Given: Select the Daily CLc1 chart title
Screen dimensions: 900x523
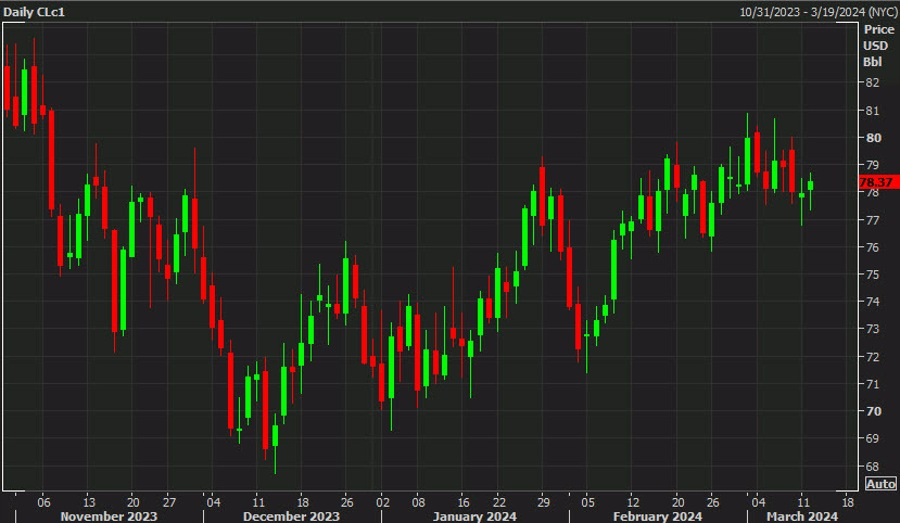Looking at the screenshot, I should tap(34, 11).
